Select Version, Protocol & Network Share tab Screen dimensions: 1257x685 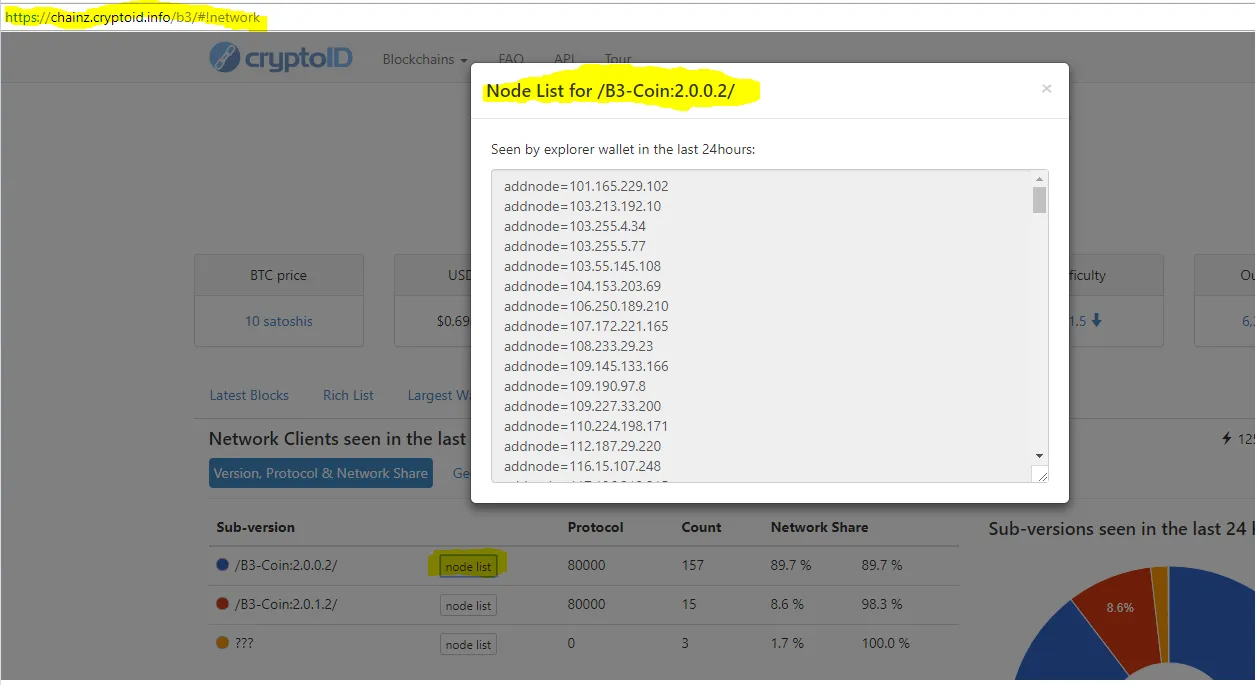tap(321, 473)
